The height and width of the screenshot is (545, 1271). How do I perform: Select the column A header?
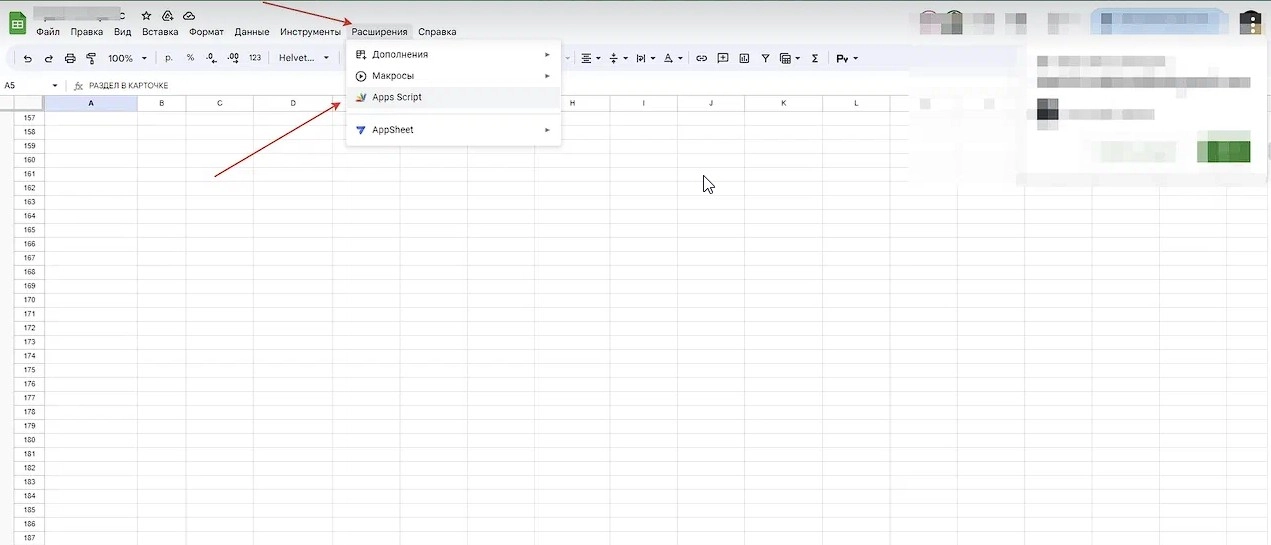tap(91, 104)
